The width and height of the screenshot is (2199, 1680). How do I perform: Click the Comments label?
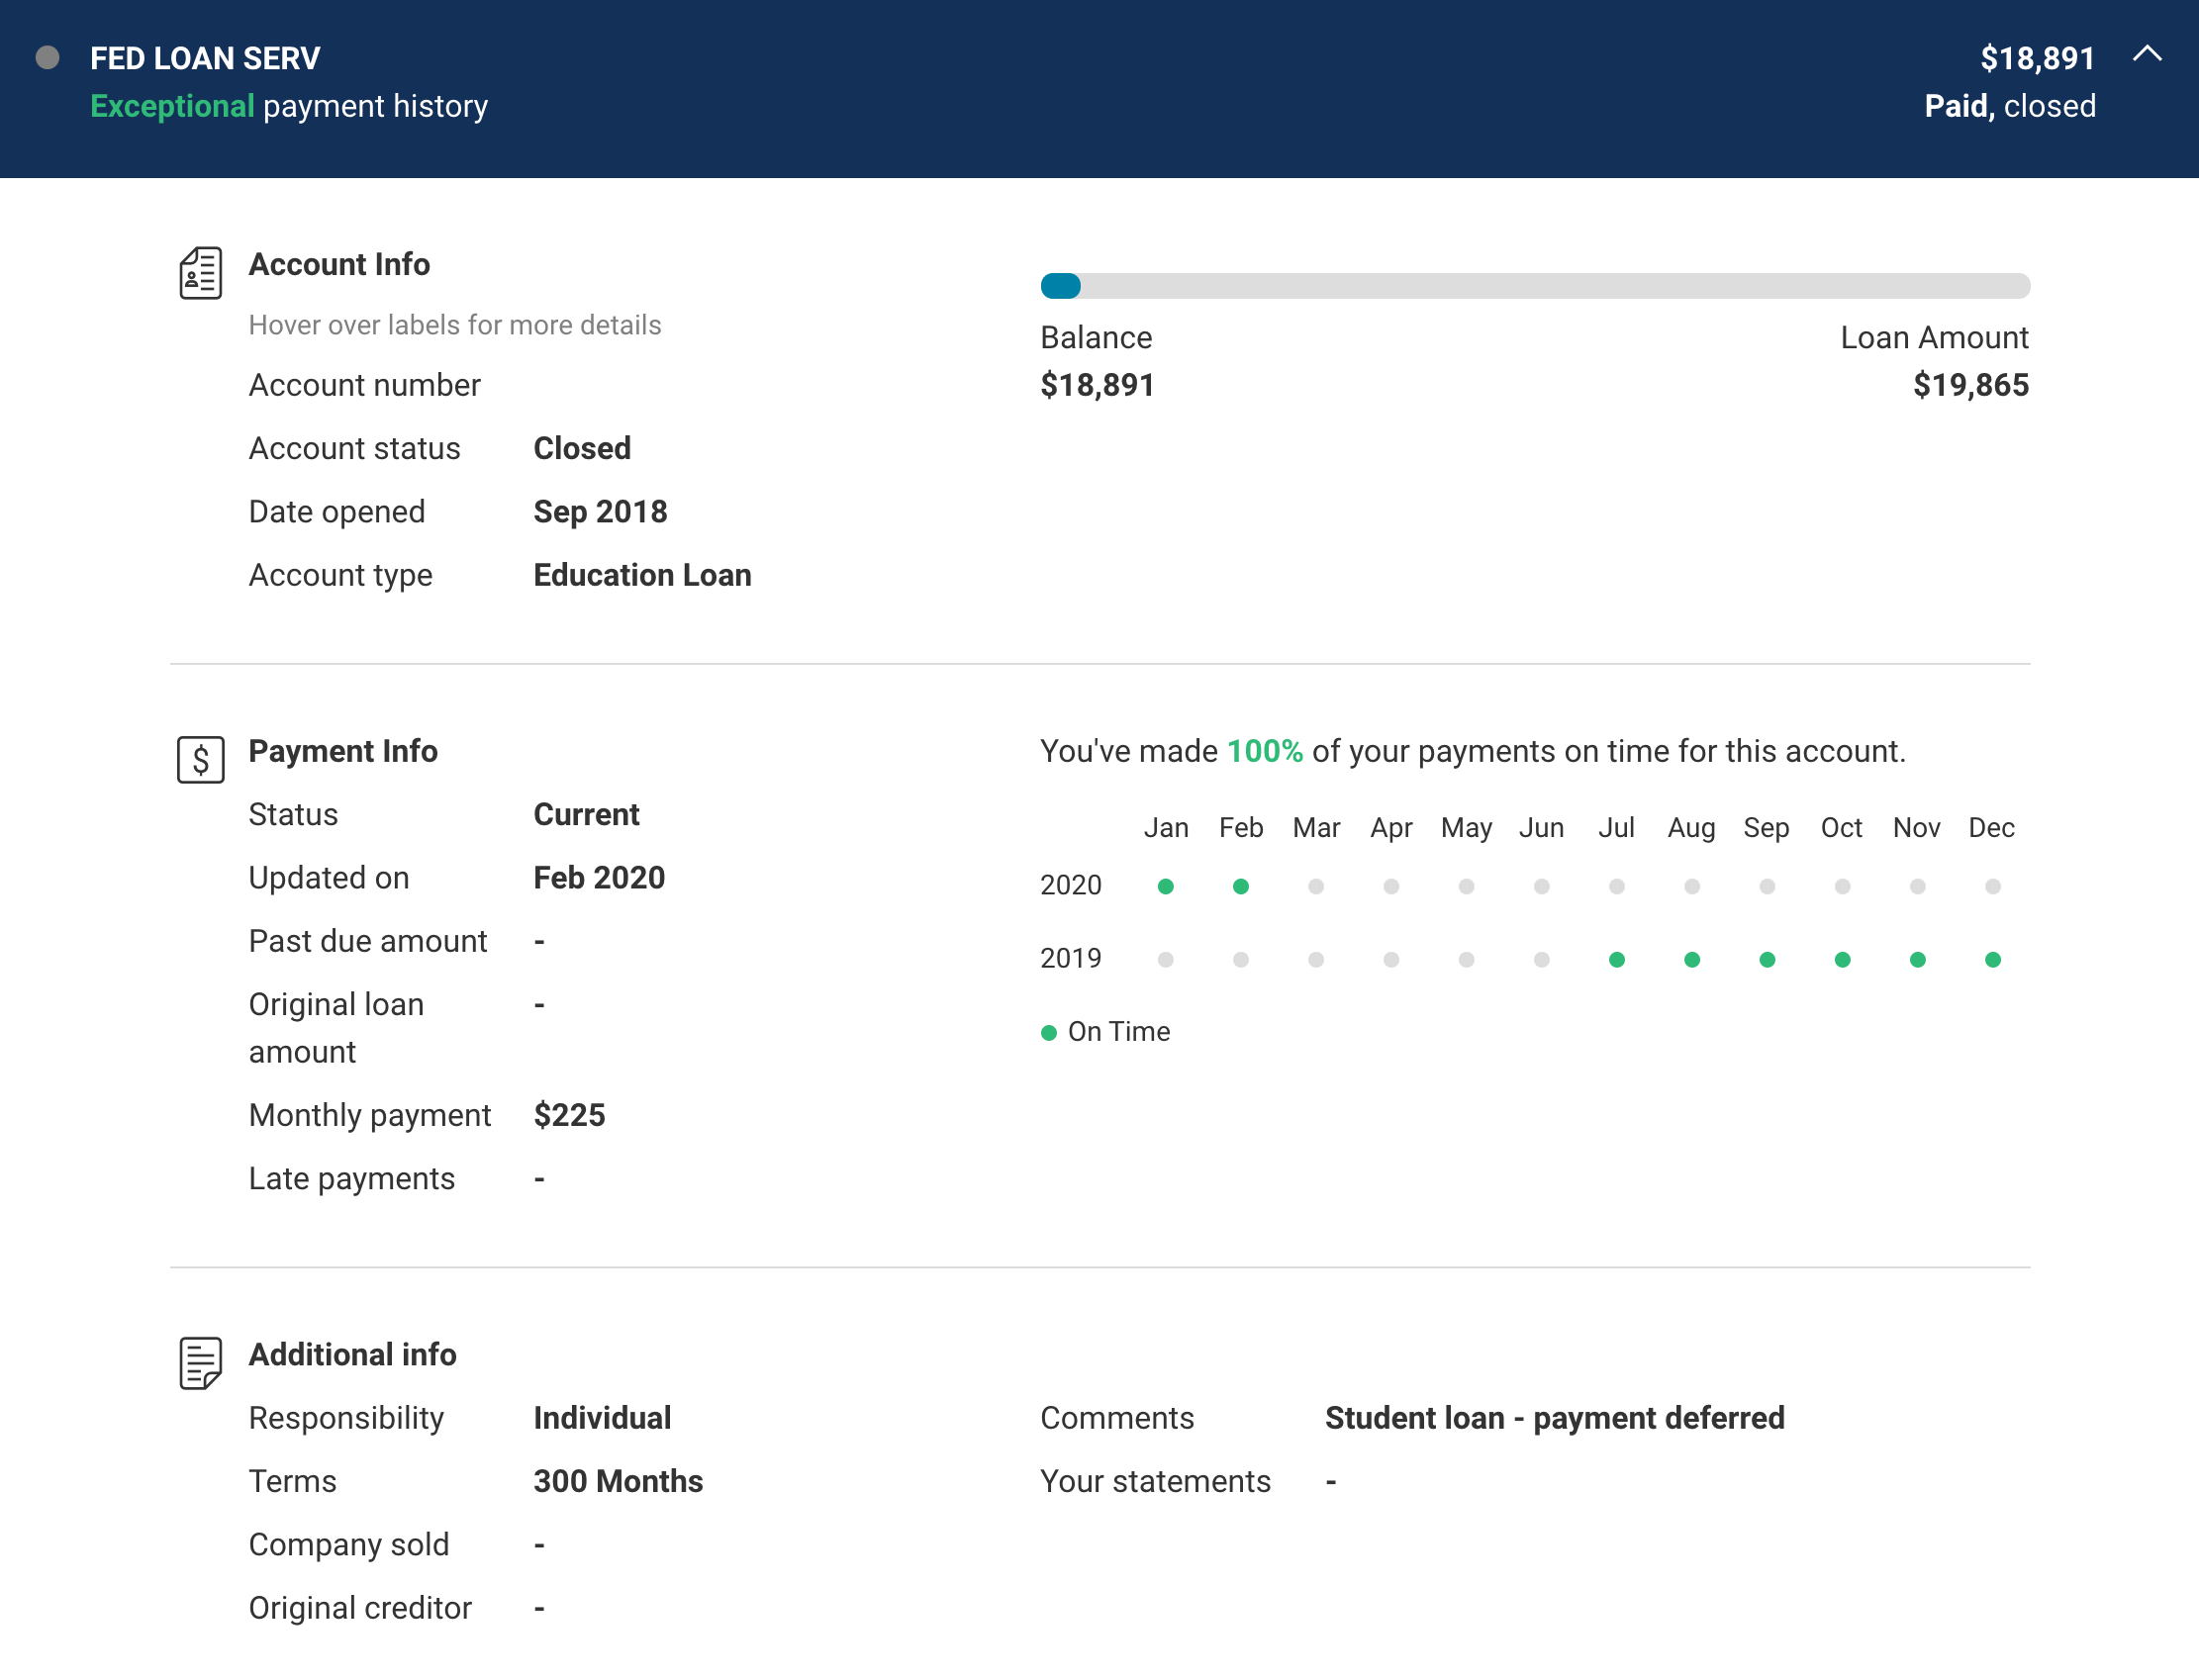click(x=1117, y=1418)
